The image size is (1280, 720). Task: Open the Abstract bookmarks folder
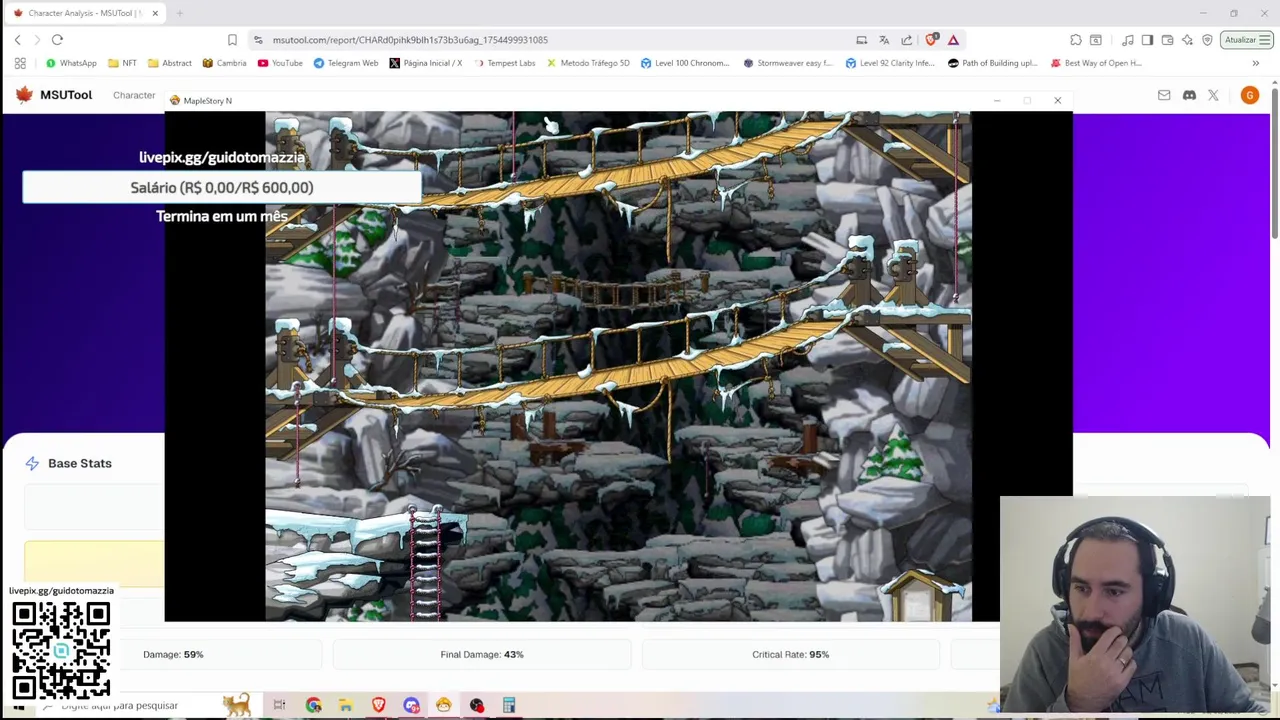(169, 63)
